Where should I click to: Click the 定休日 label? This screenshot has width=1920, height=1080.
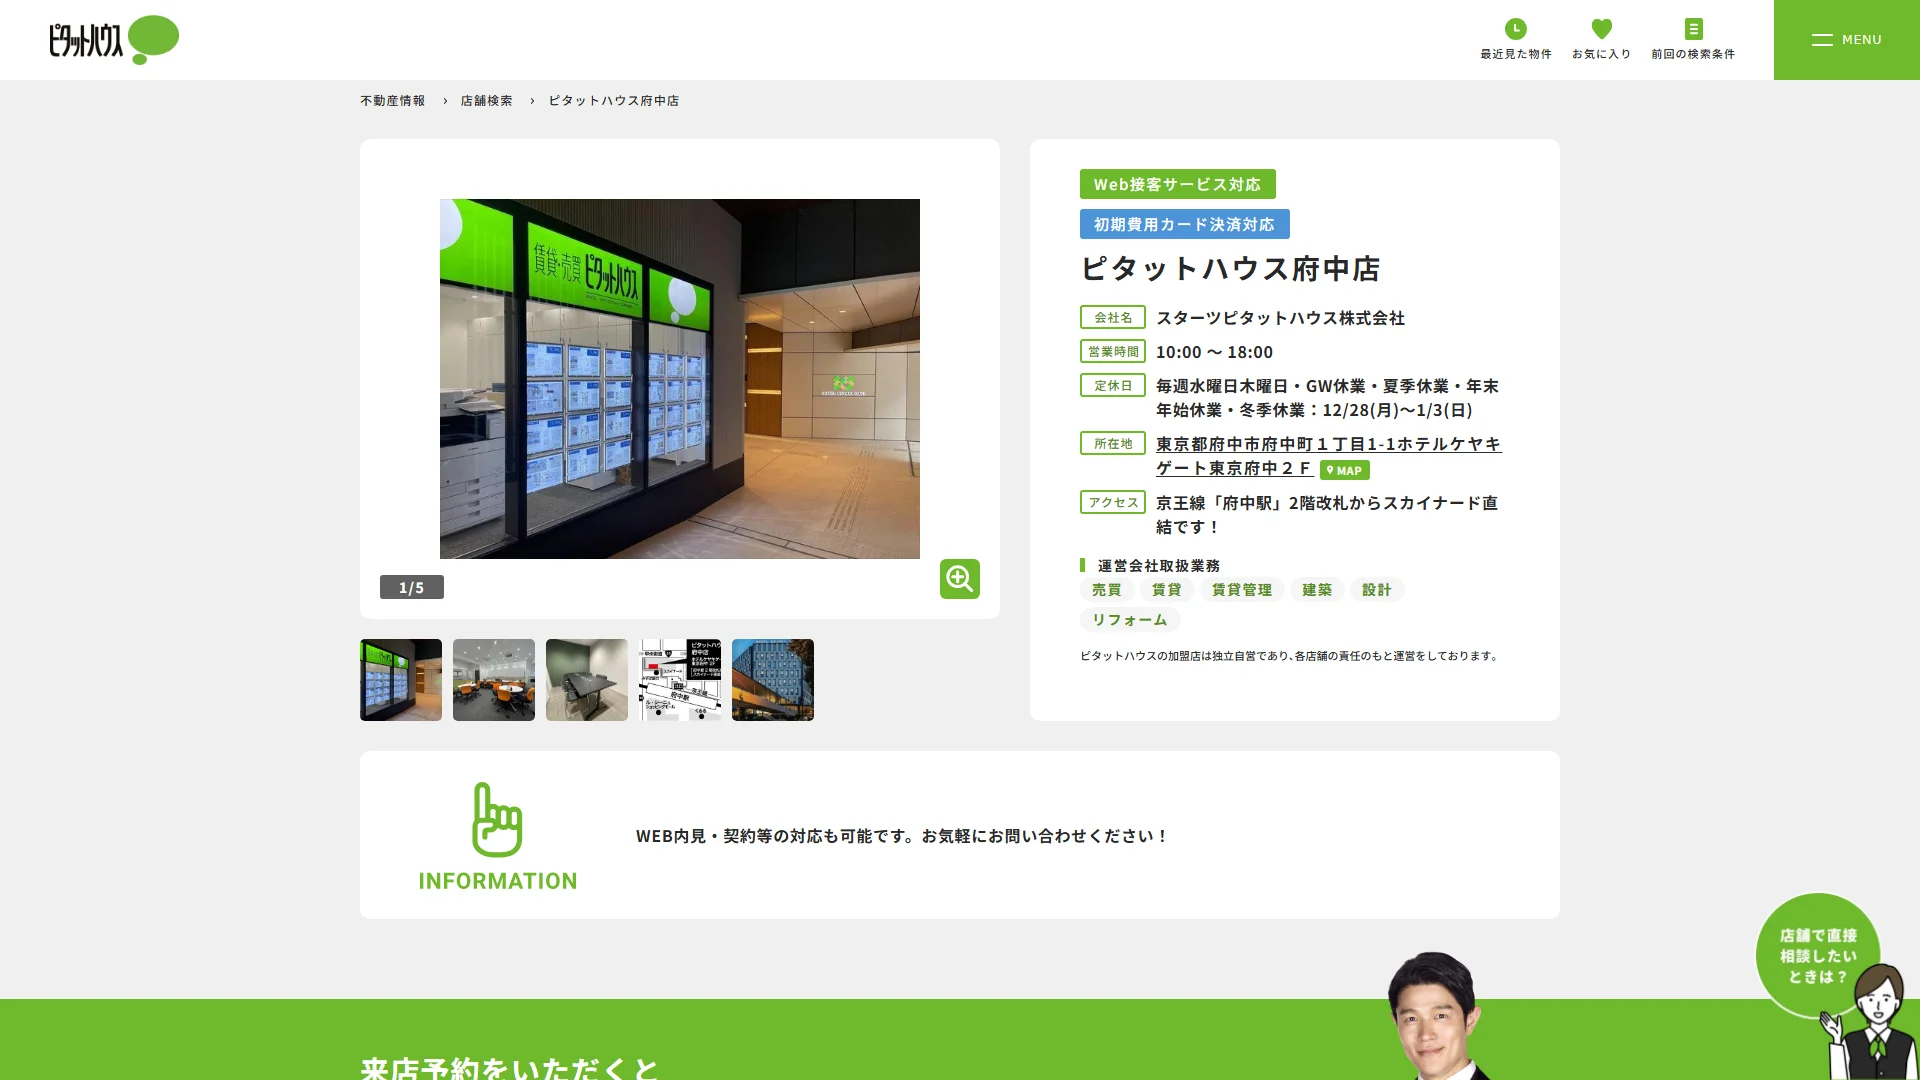1113,385
